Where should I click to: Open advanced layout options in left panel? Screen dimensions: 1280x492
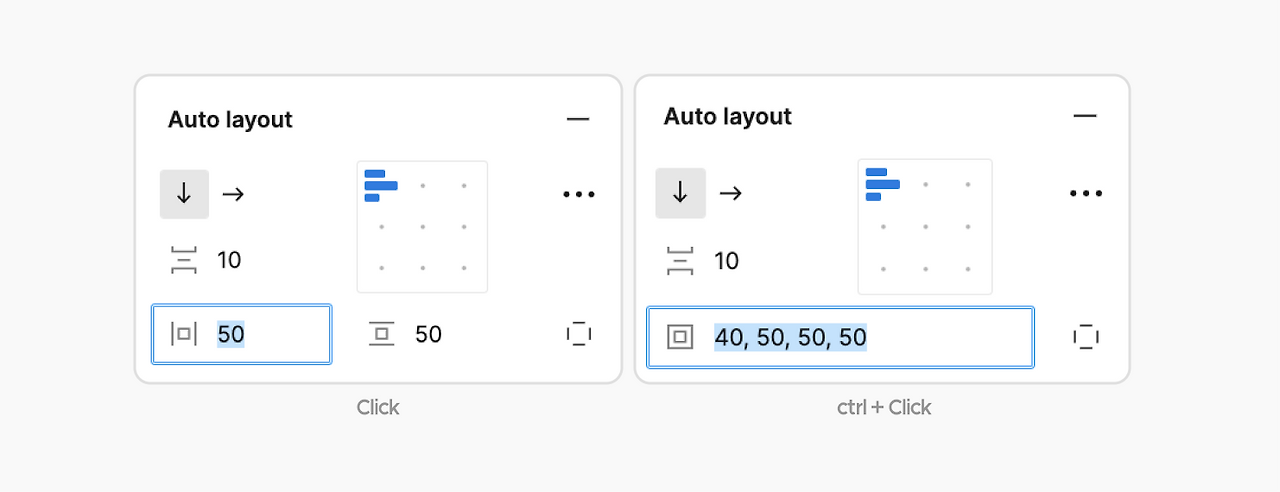click(578, 194)
